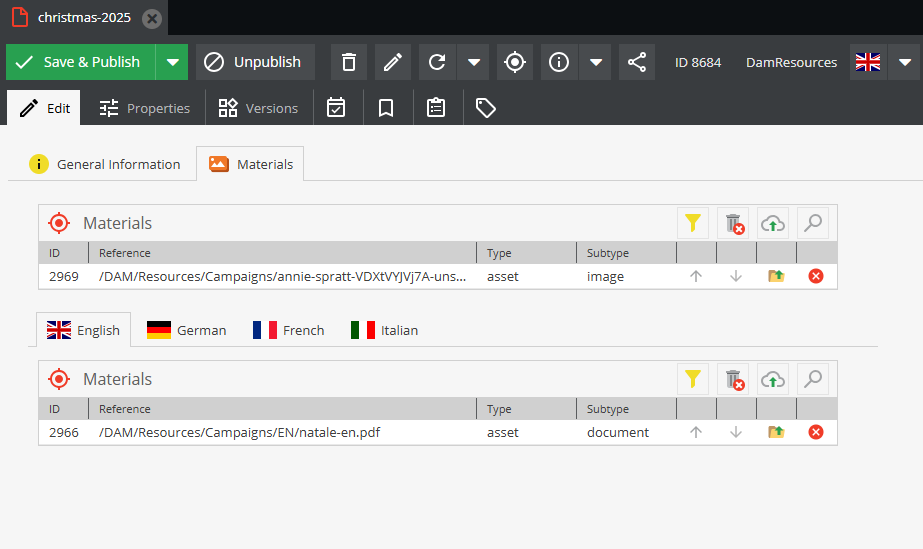The width and height of the screenshot is (923, 549).
Task: Click the trash delete icon in top toolbar
Action: point(349,62)
